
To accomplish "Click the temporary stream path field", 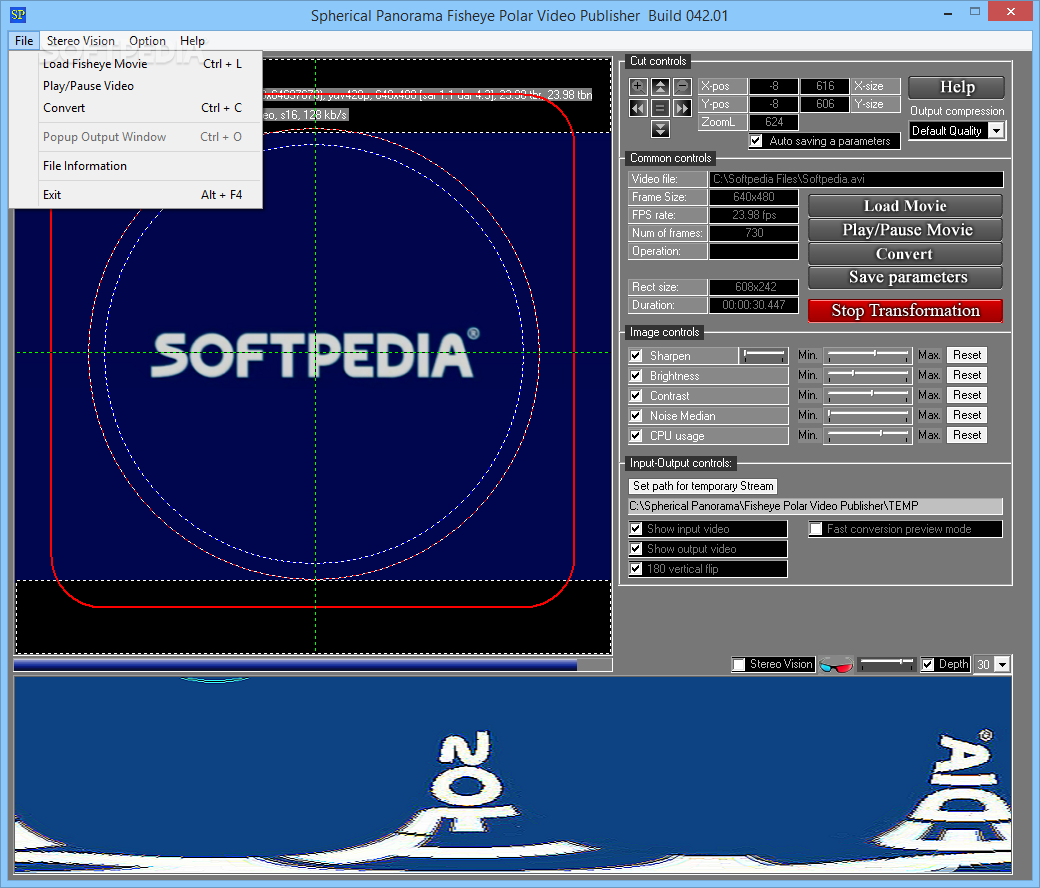I will 815,506.
